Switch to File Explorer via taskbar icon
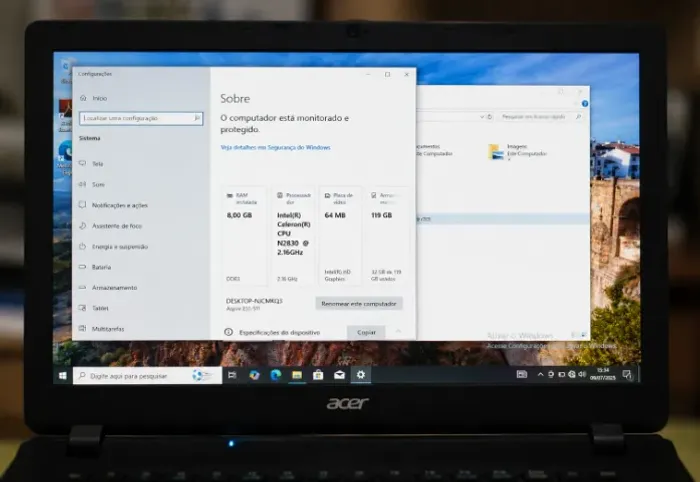The width and height of the screenshot is (700, 482). (x=297, y=375)
